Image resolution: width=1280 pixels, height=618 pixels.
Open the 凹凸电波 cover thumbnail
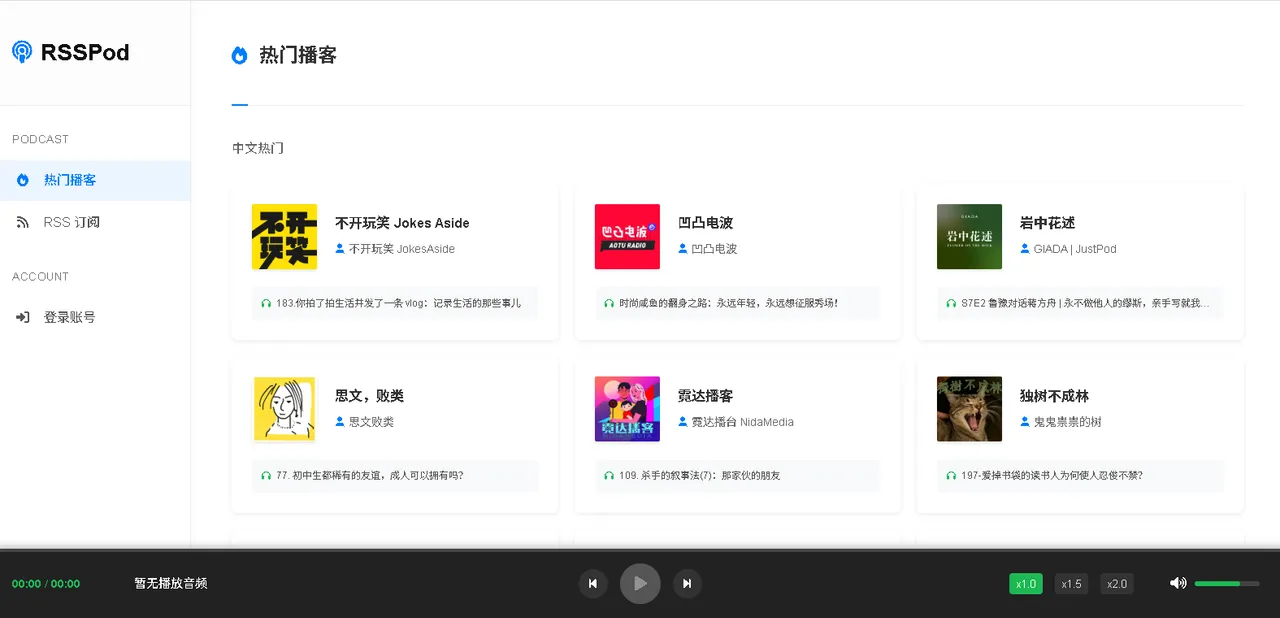pyautogui.click(x=627, y=237)
